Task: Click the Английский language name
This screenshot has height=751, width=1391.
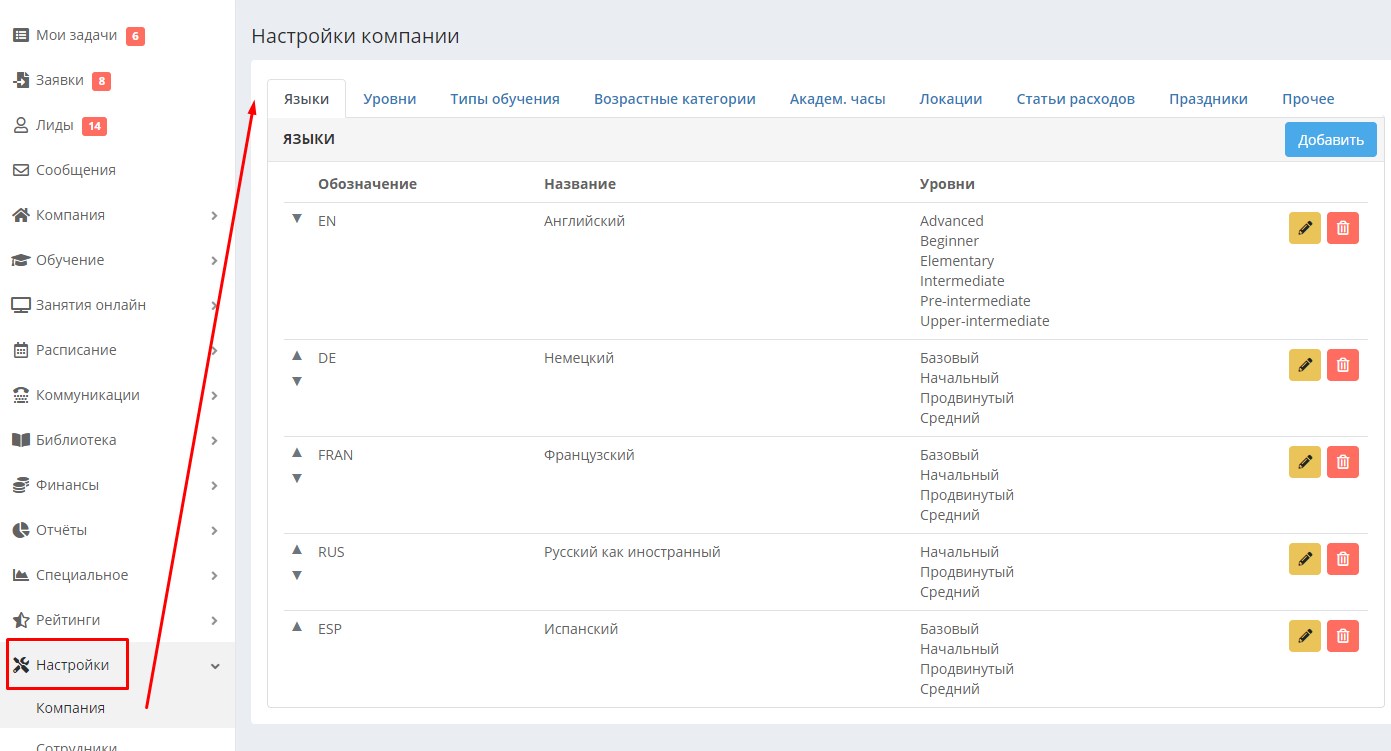Action: (585, 221)
